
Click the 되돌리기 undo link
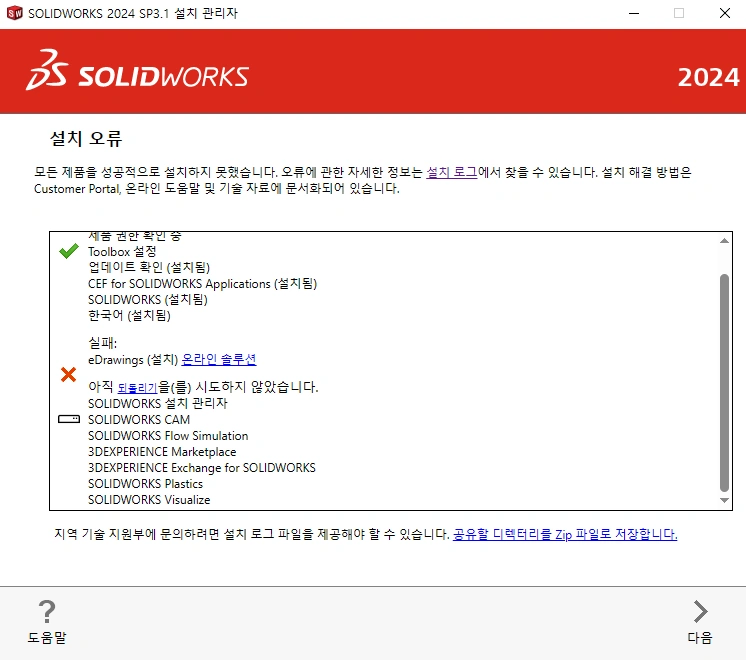[x=137, y=387]
